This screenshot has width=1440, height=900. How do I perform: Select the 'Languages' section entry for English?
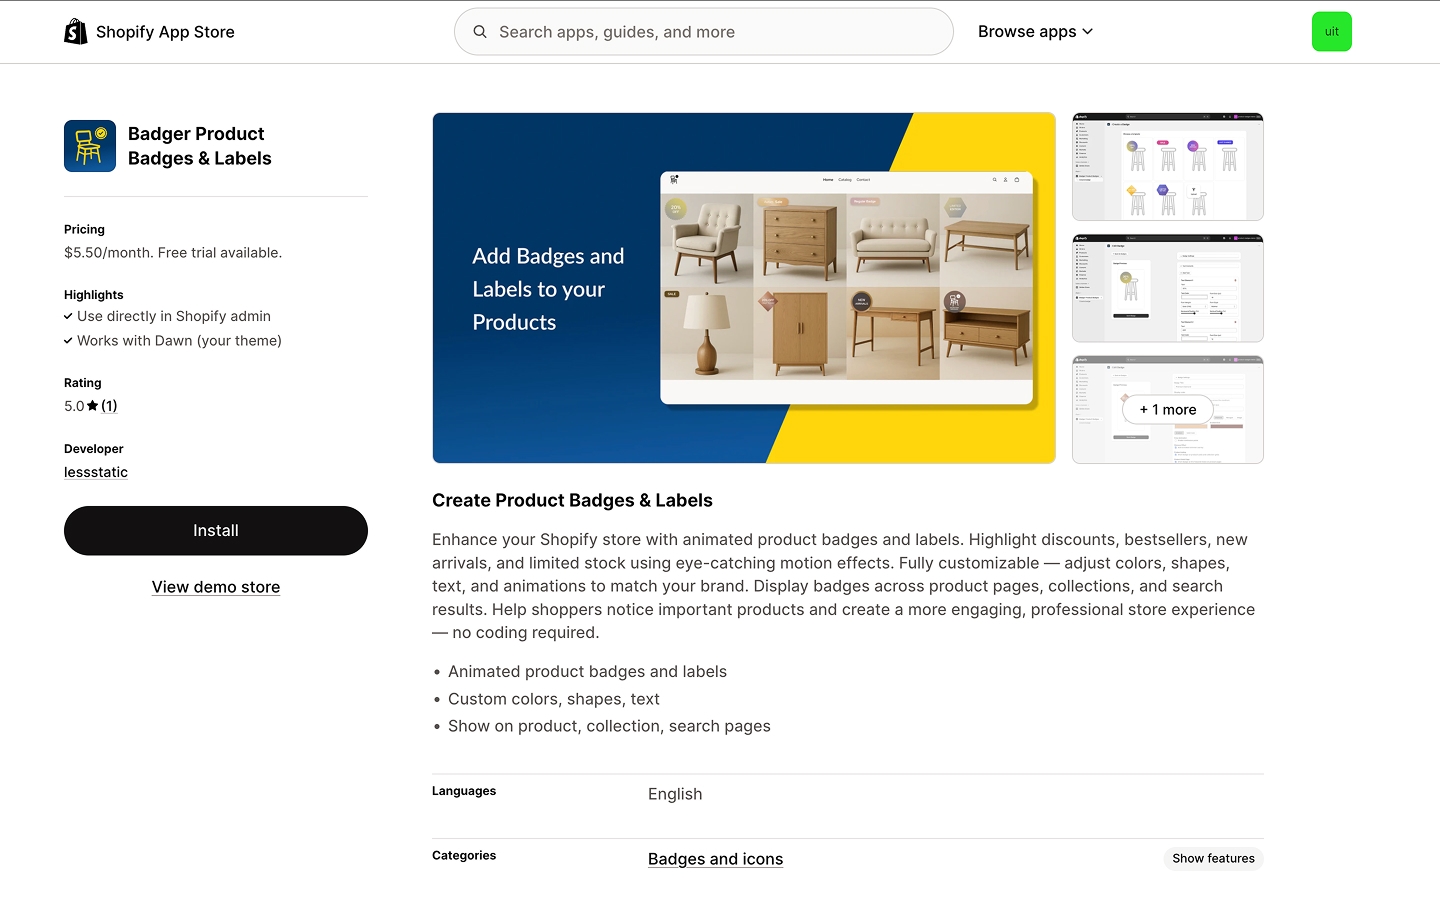(x=675, y=793)
